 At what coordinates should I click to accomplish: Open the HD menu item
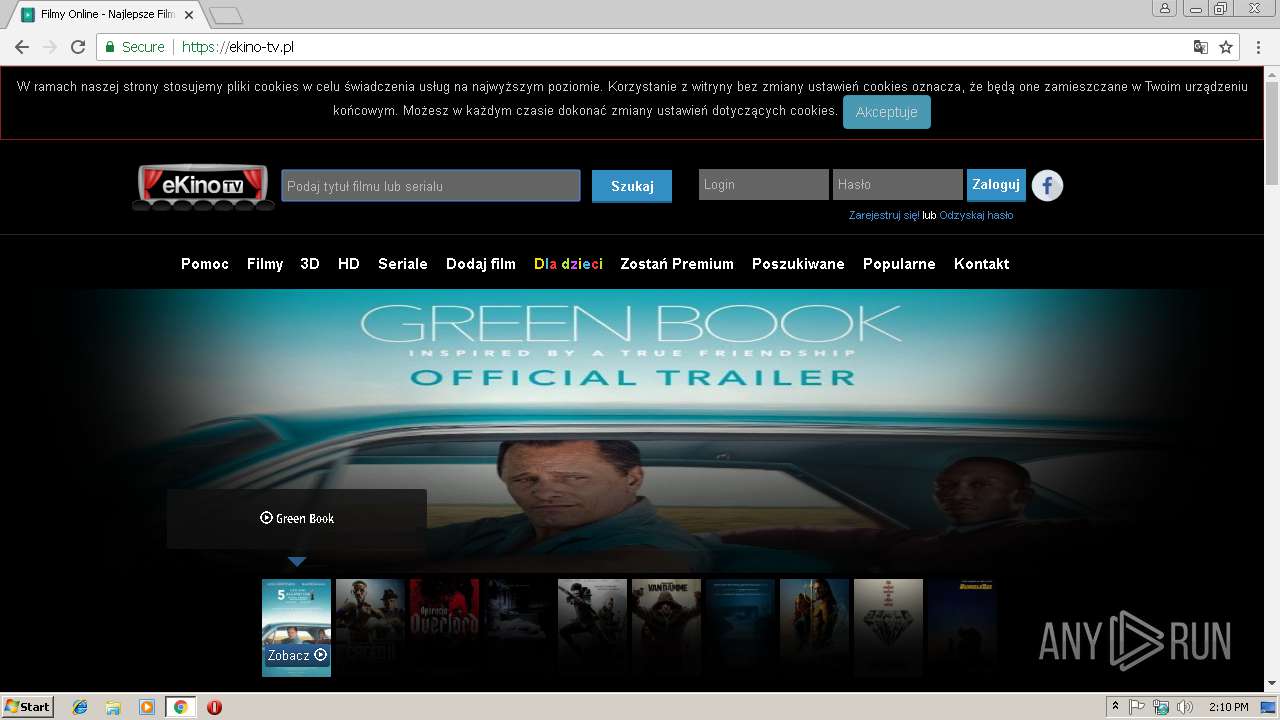349,264
